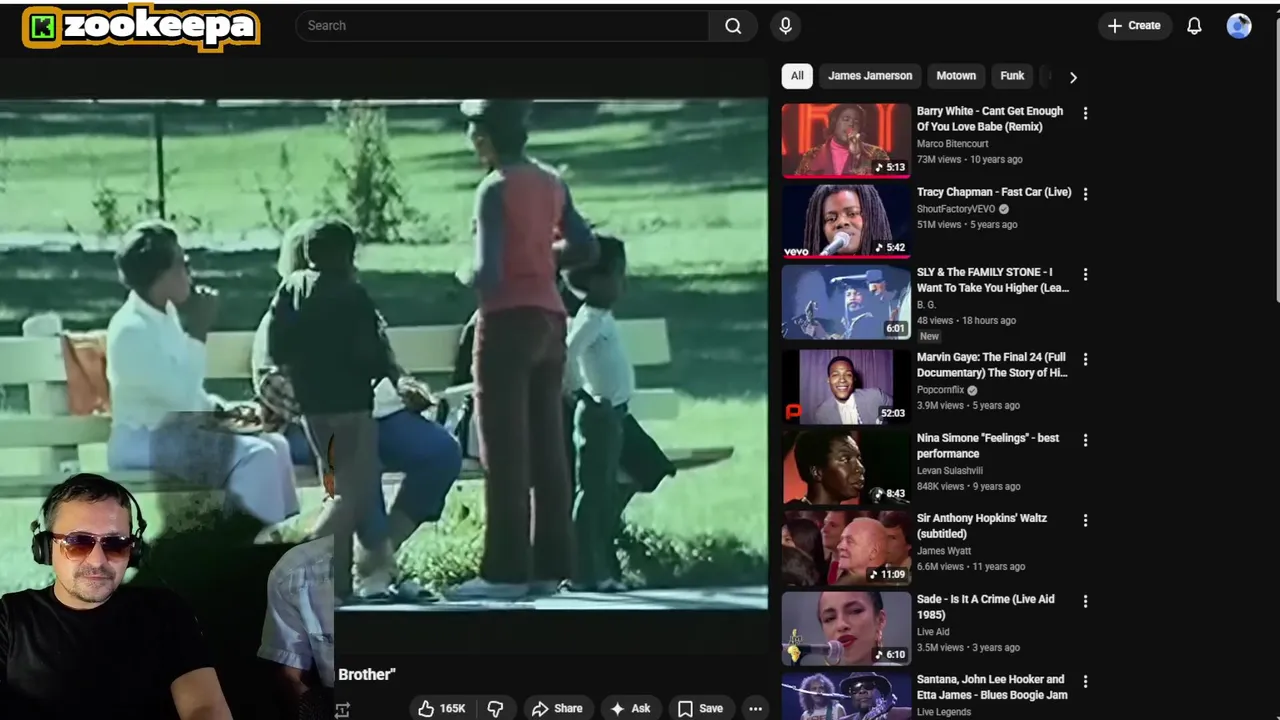Click the Ask button

pos(630,708)
